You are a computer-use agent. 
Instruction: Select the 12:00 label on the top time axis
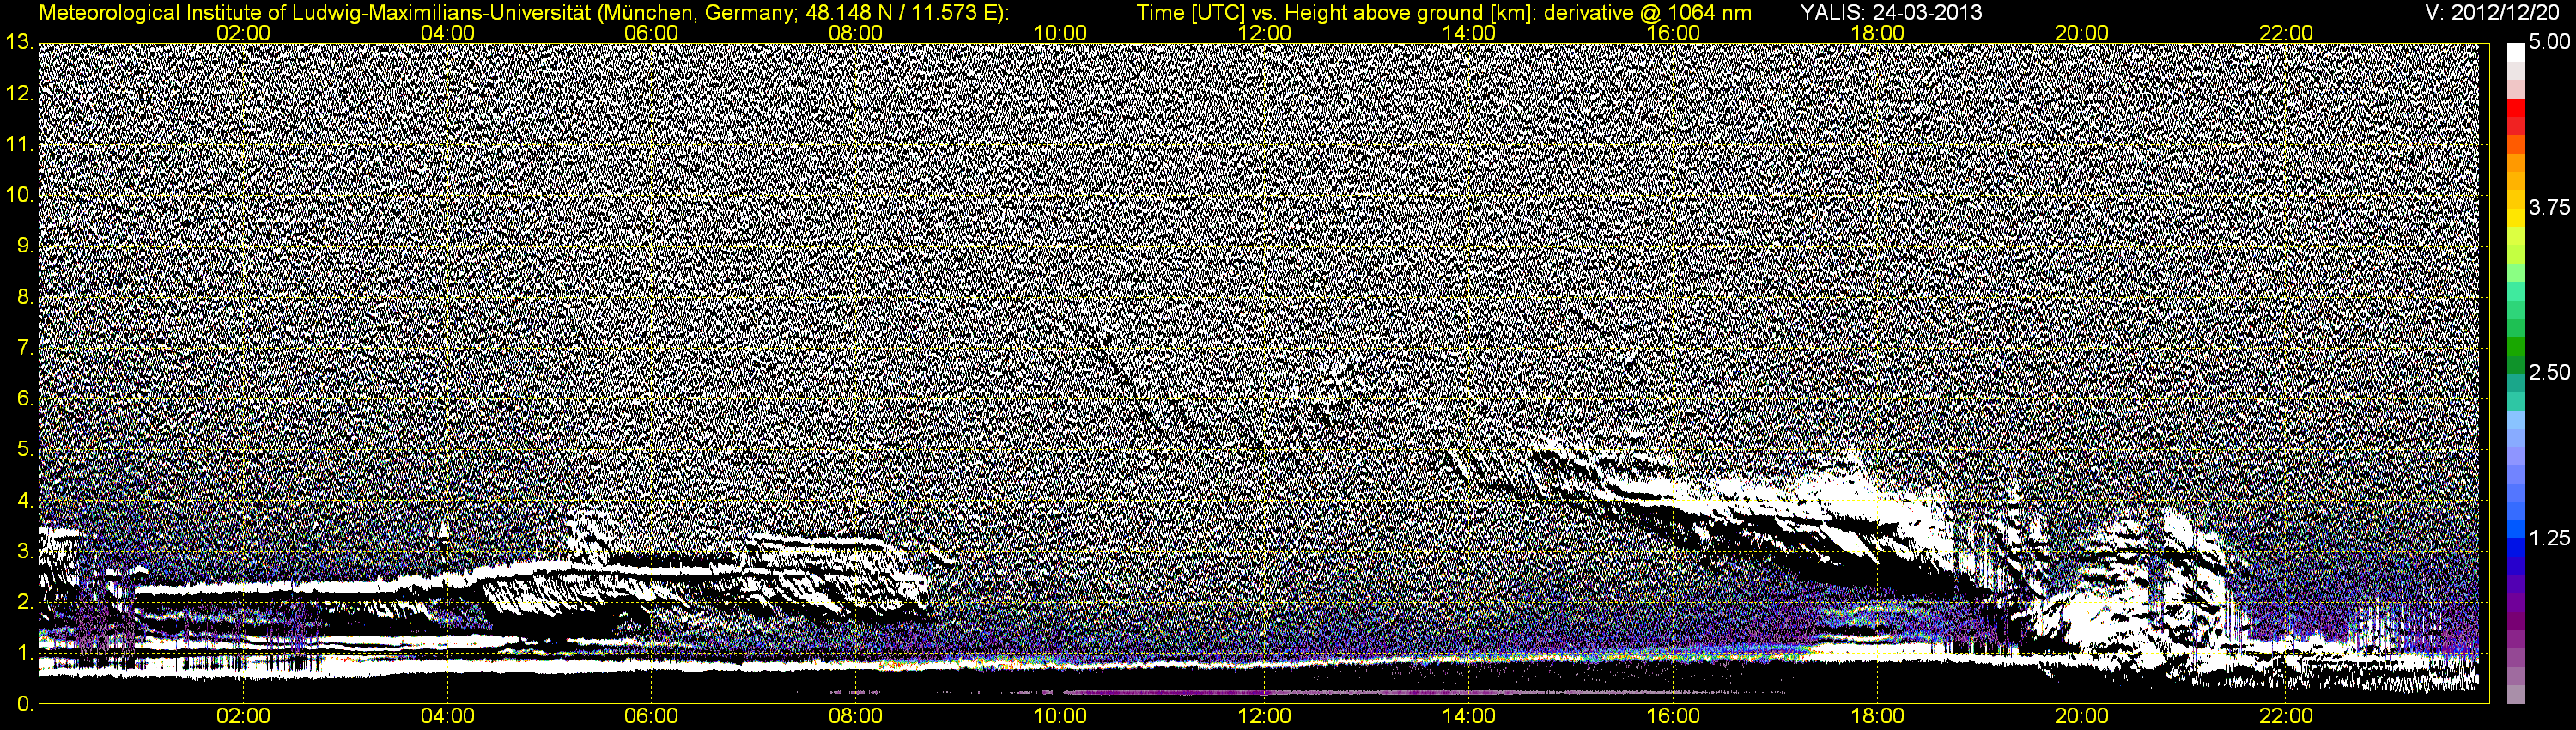point(1264,33)
